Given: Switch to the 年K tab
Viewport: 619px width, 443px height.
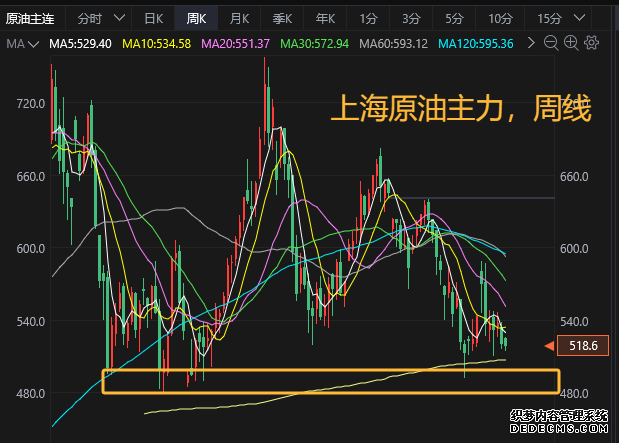Looking at the screenshot, I should [x=325, y=18].
